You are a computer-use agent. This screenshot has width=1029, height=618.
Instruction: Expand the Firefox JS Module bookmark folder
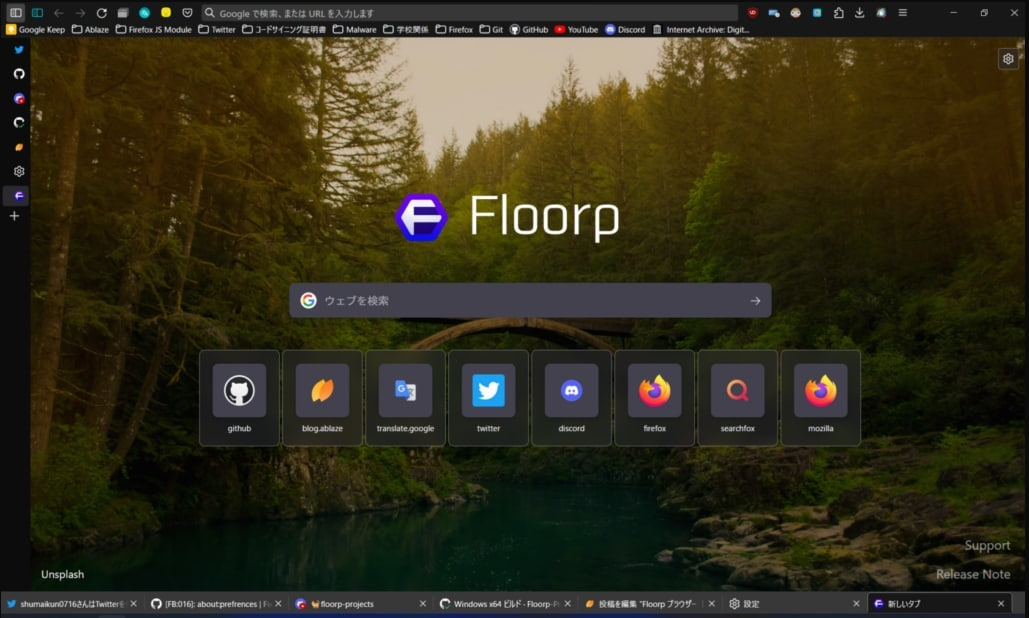click(153, 30)
